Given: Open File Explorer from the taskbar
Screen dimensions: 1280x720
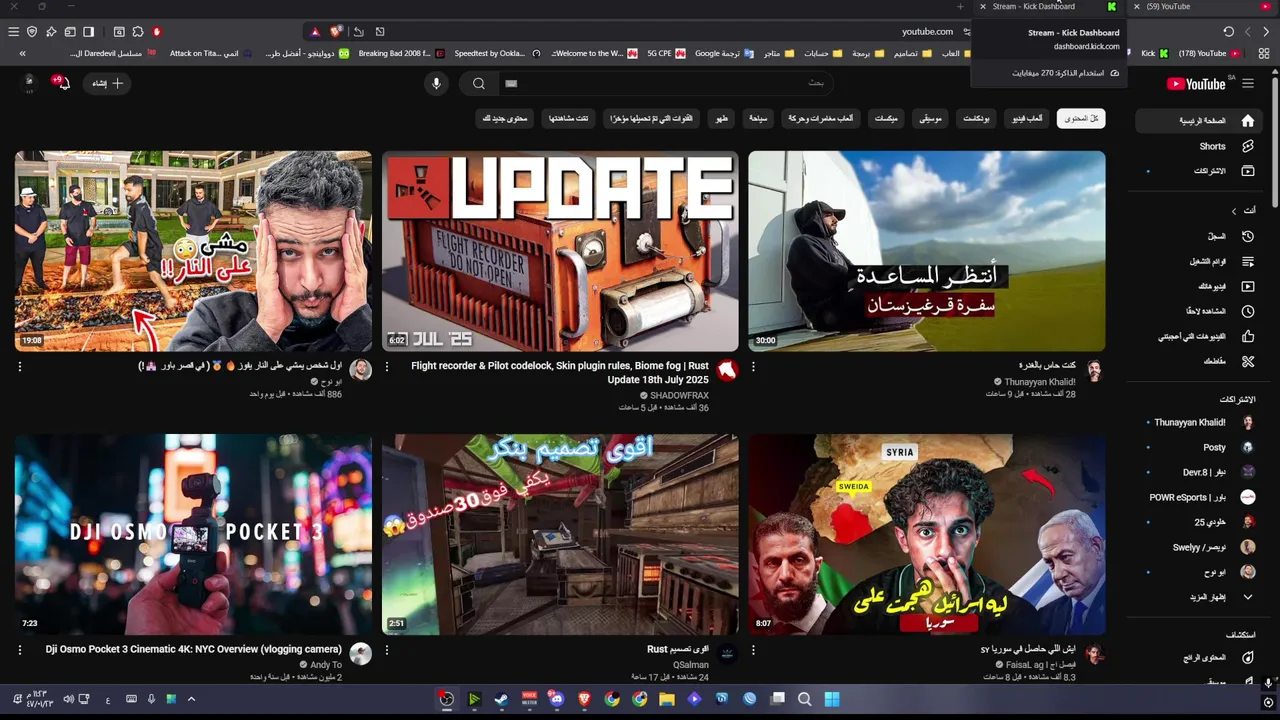Looking at the screenshot, I should point(667,699).
